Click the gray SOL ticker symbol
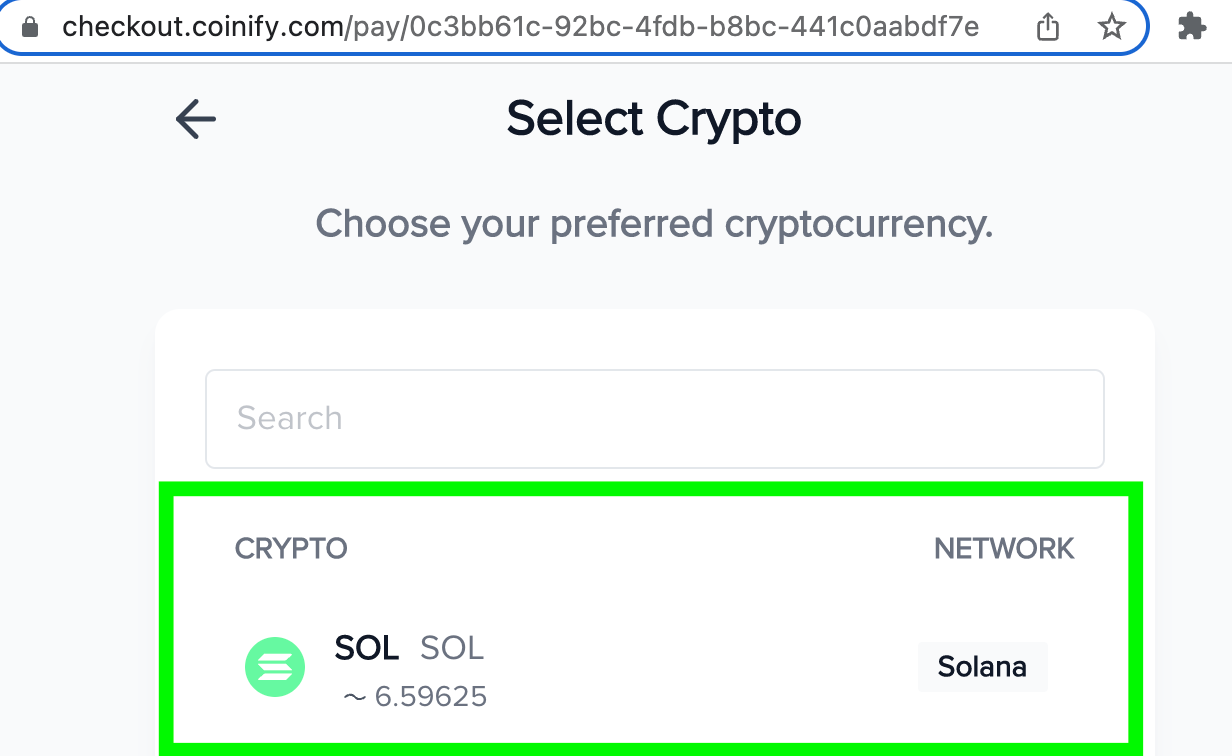The image size is (1232, 756). click(452, 648)
